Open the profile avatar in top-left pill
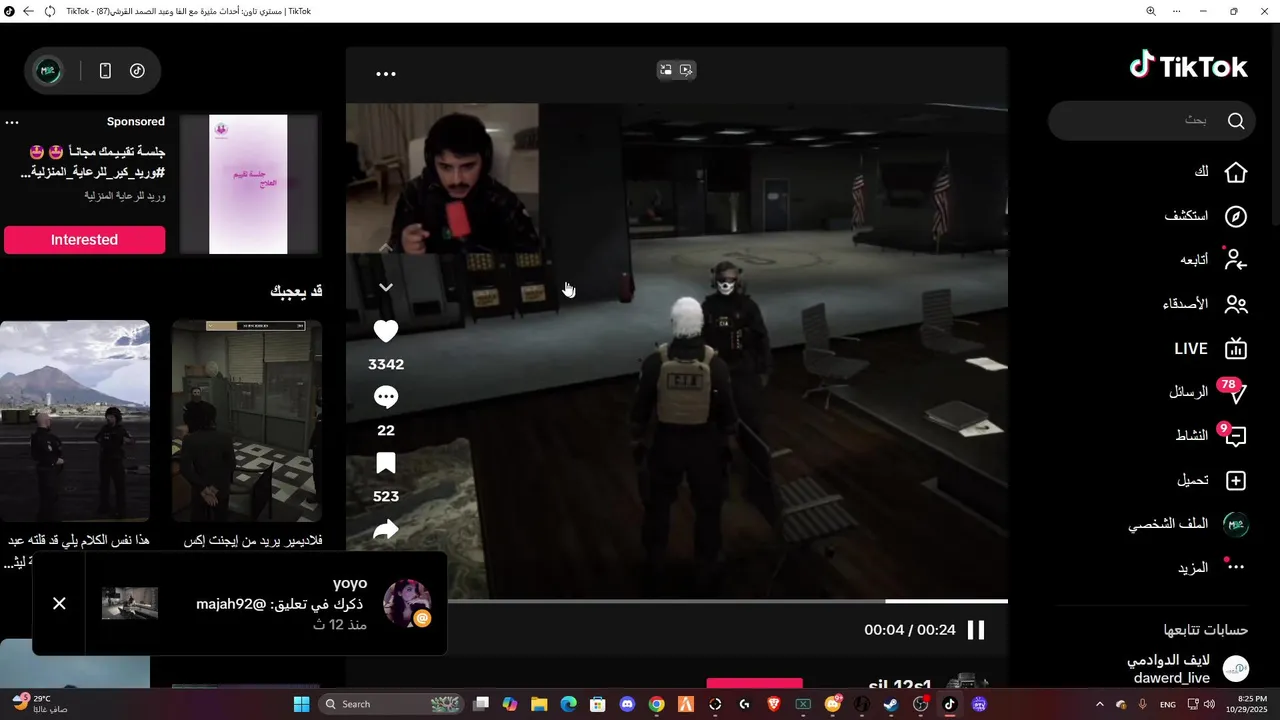 [48, 71]
